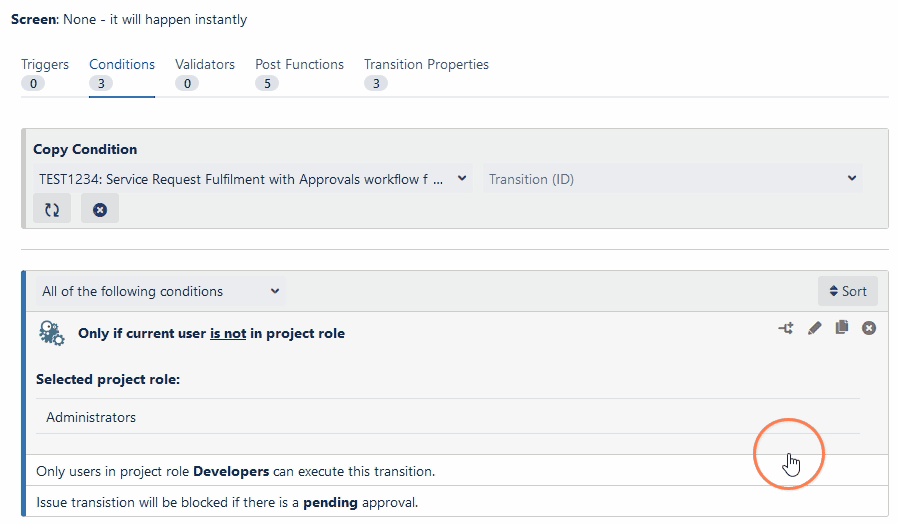Image resolution: width=898 pixels, height=524 pixels.
Task: Open the "All of the following conditions" dropdown
Action: tap(160, 292)
